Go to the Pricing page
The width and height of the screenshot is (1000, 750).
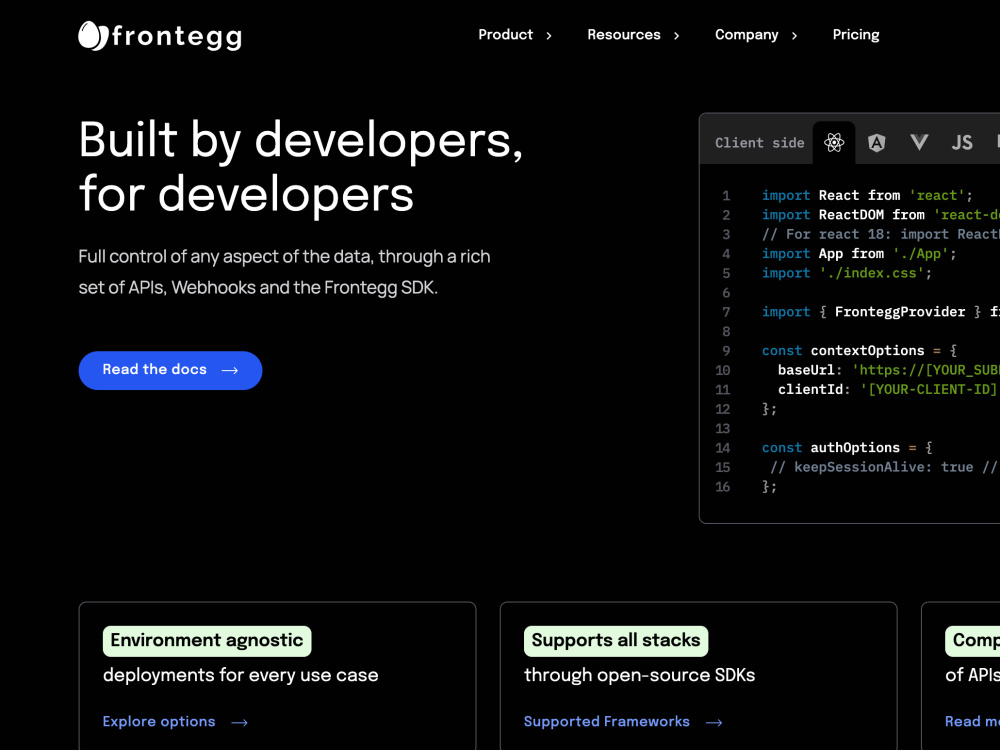[x=856, y=34]
